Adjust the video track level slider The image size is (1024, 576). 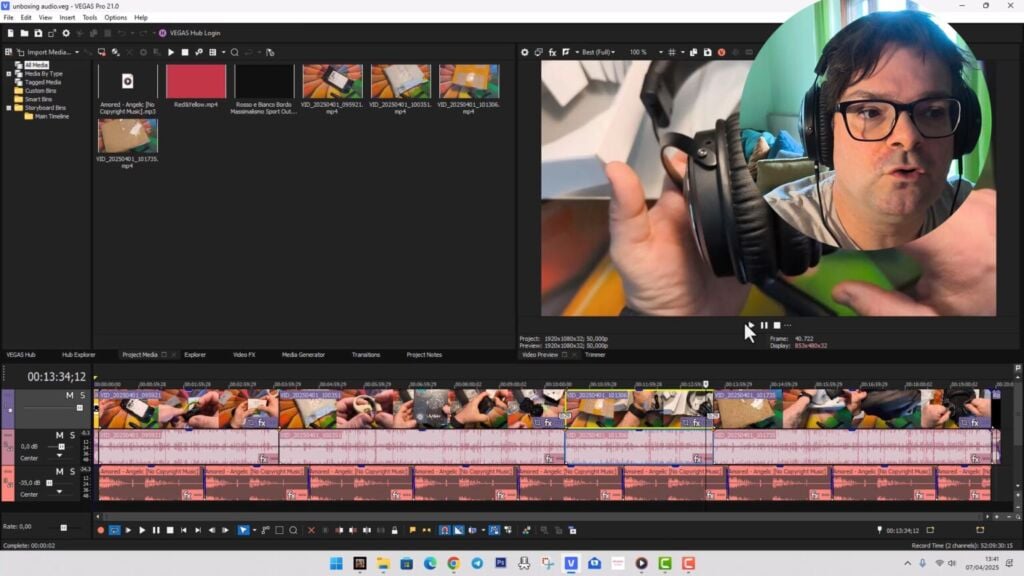[80, 408]
